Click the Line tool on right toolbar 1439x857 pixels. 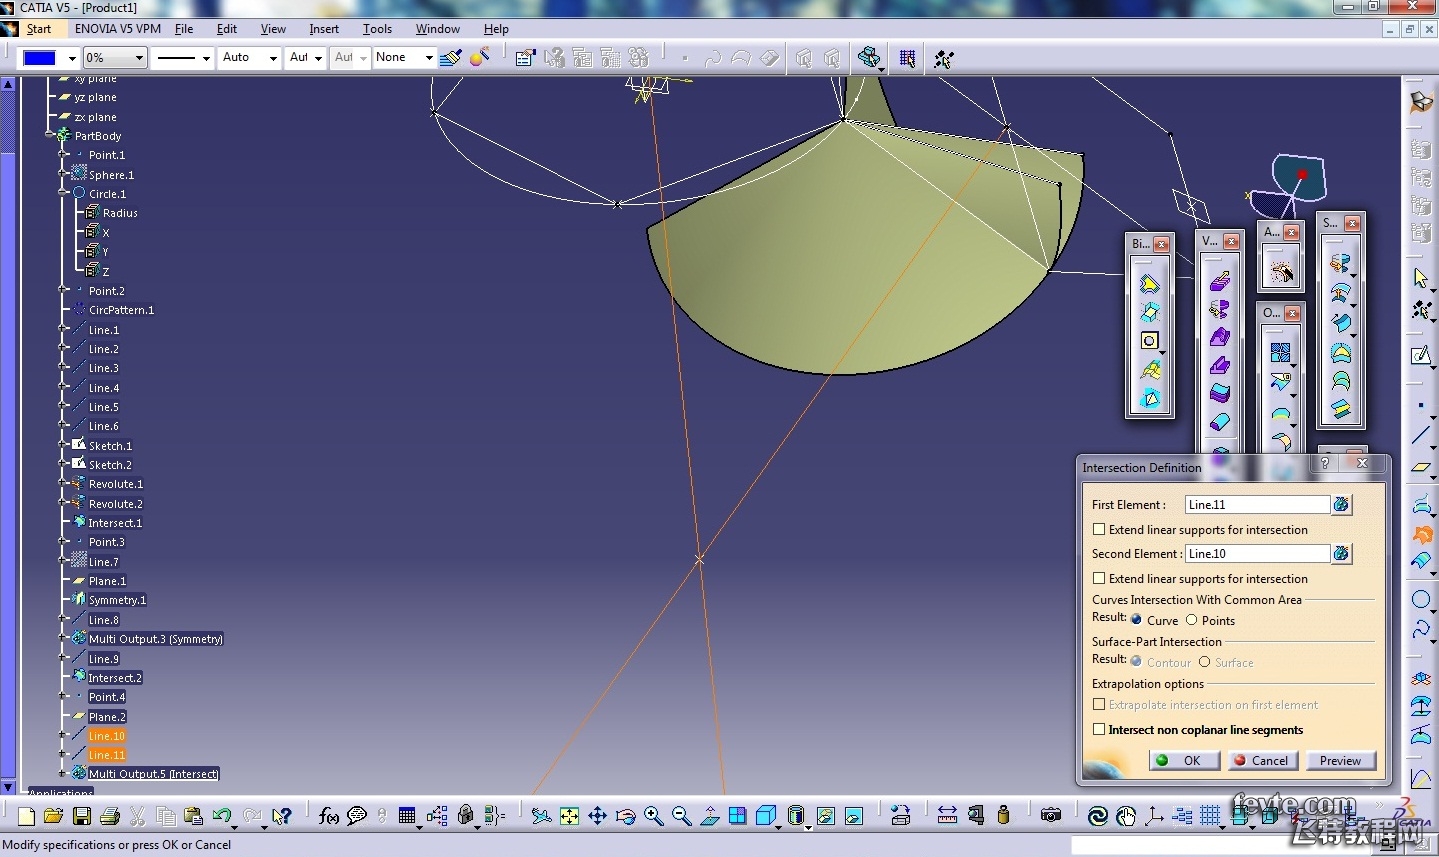pyautogui.click(x=1421, y=435)
